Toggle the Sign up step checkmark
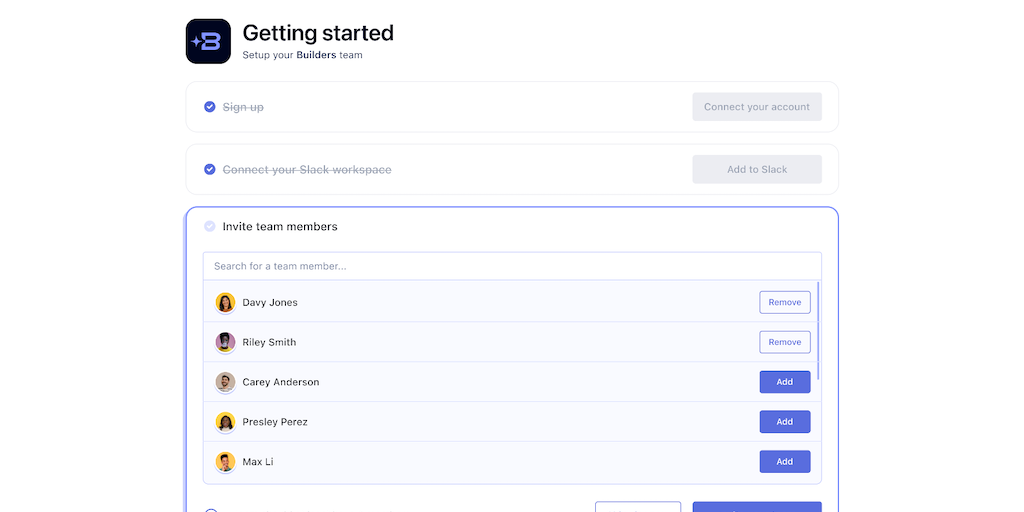This screenshot has height=512, width=1024. [x=210, y=107]
